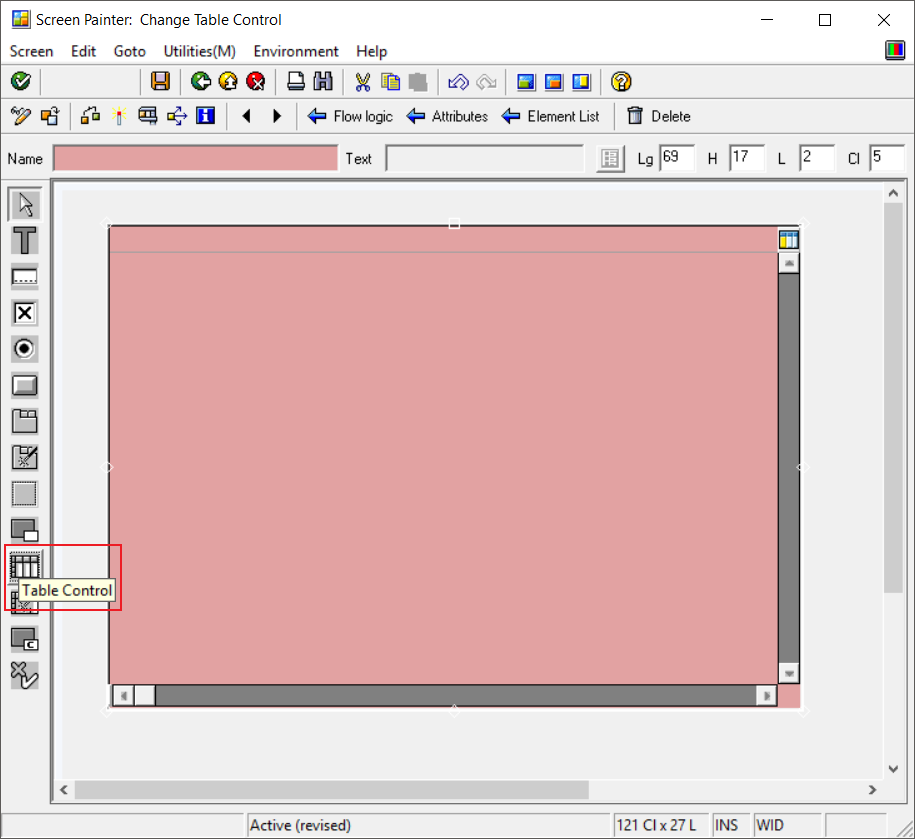915x839 pixels.
Task: Select the Checkbox element tool
Action: [x=25, y=313]
